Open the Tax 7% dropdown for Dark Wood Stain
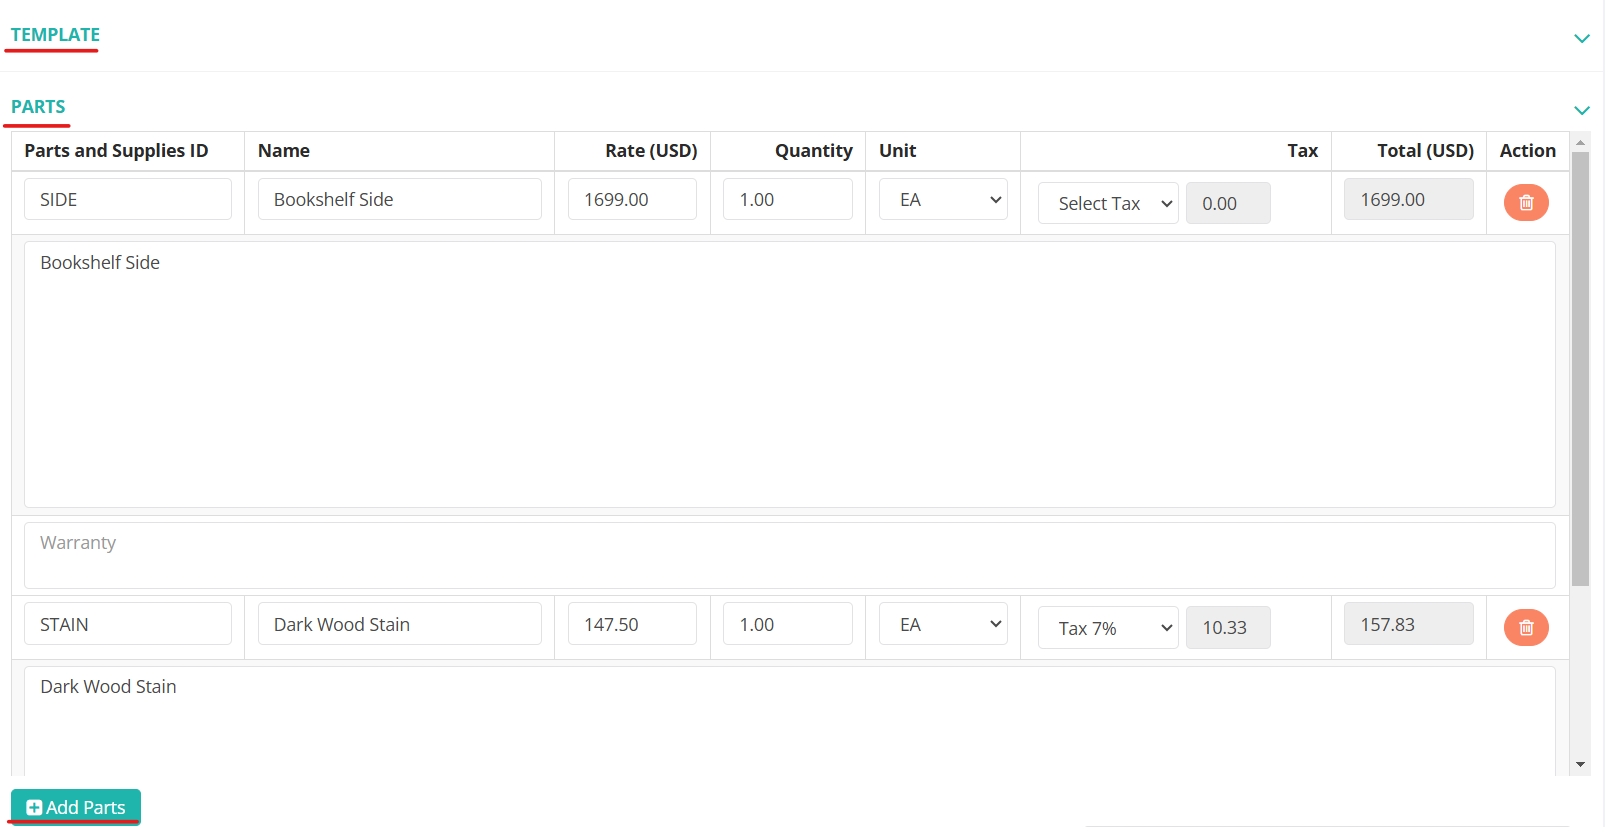The height and width of the screenshot is (827, 1605). 1108,628
